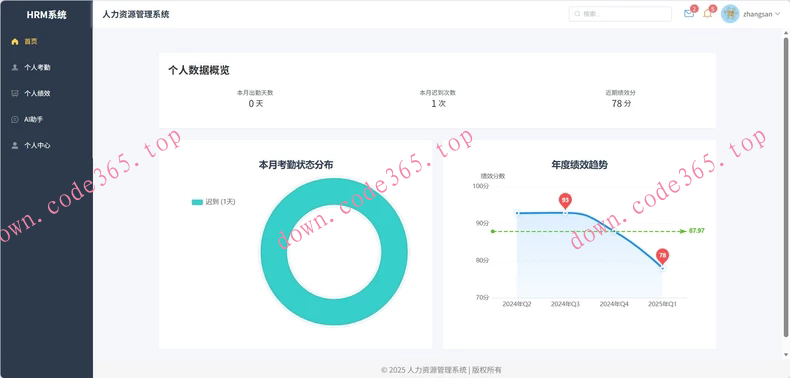
Task: Click the 个人中心 user icon
Action: (x=15, y=145)
